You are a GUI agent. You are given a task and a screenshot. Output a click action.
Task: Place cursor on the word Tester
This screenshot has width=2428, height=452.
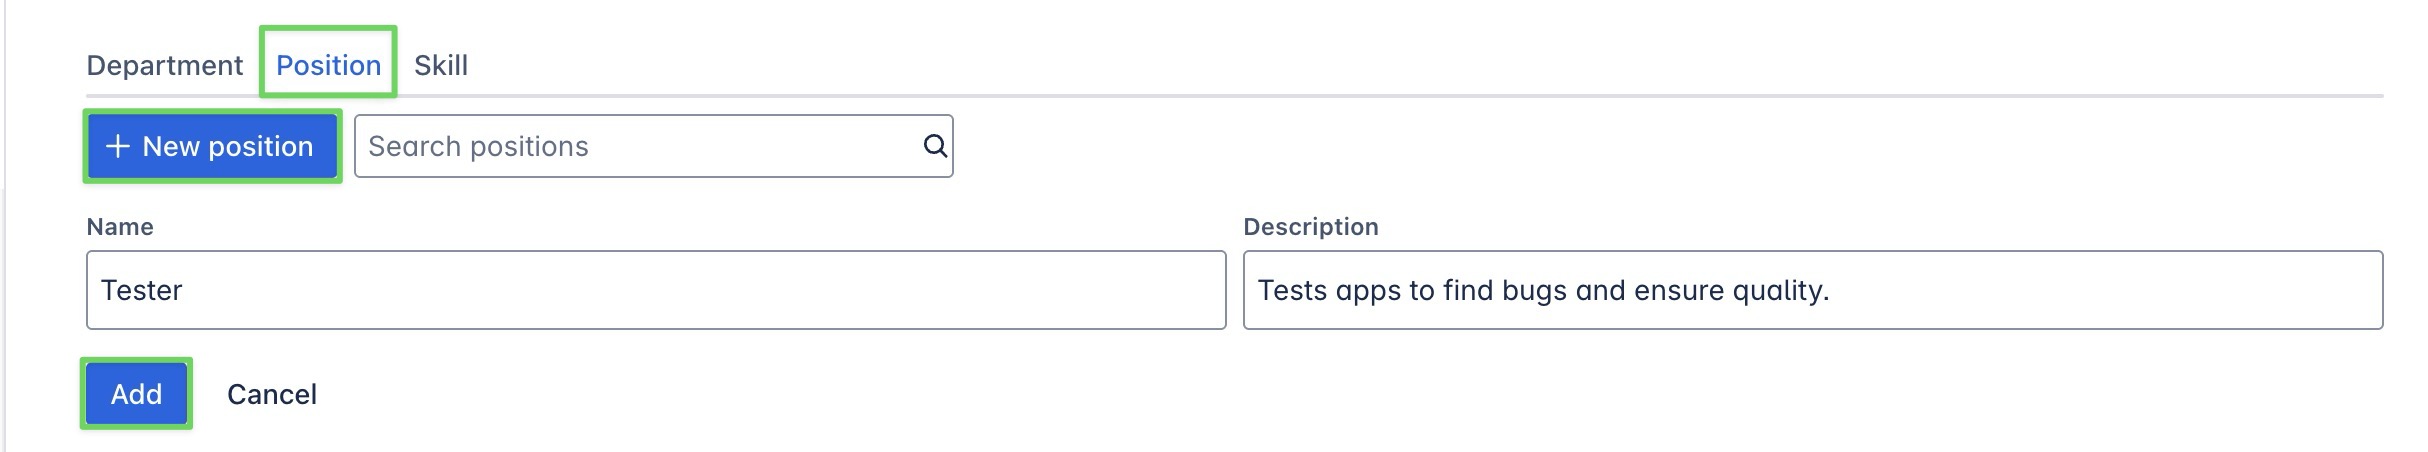142,290
